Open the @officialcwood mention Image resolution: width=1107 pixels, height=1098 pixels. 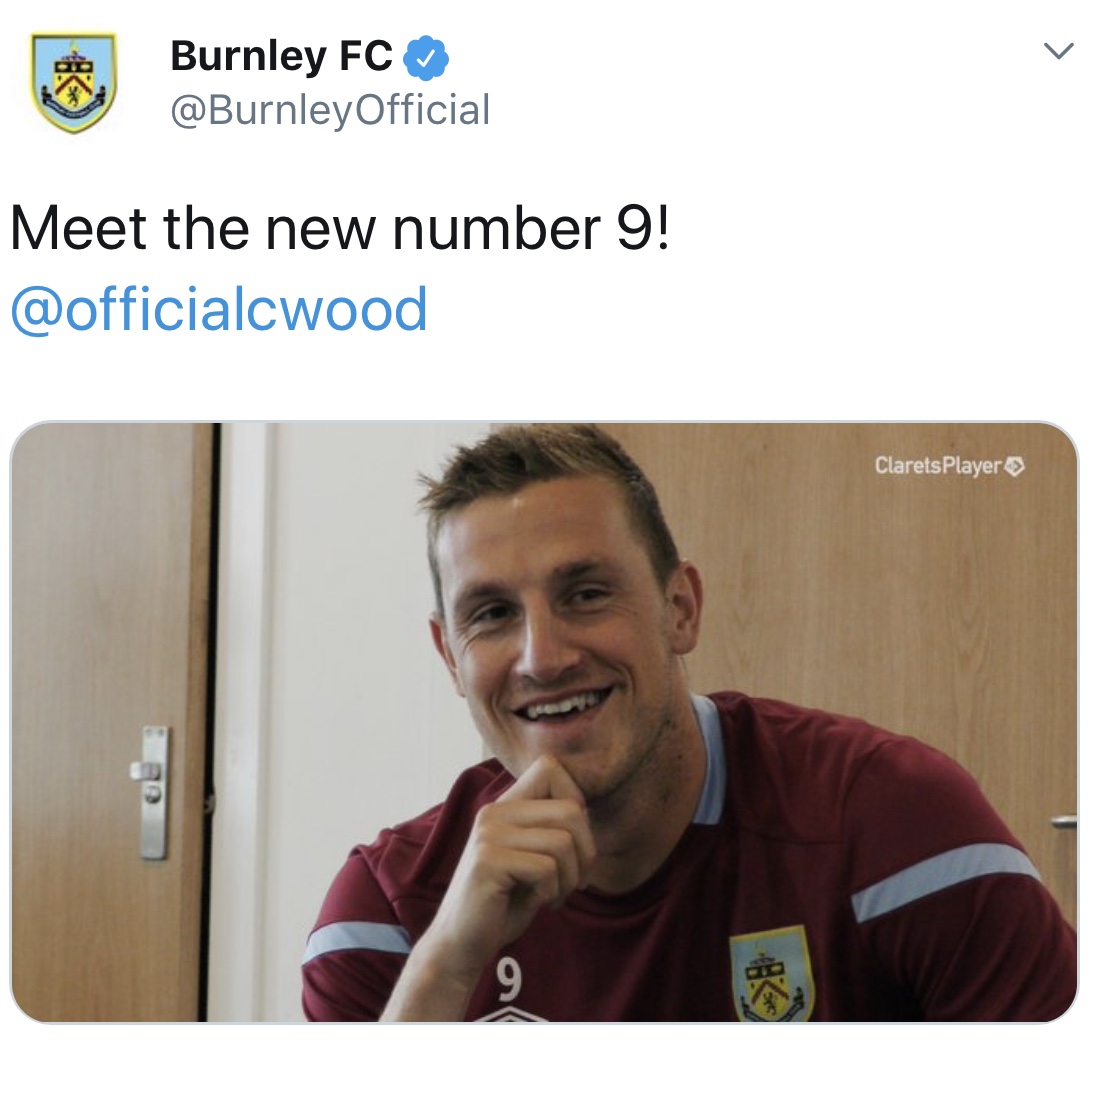[x=219, y=309]
